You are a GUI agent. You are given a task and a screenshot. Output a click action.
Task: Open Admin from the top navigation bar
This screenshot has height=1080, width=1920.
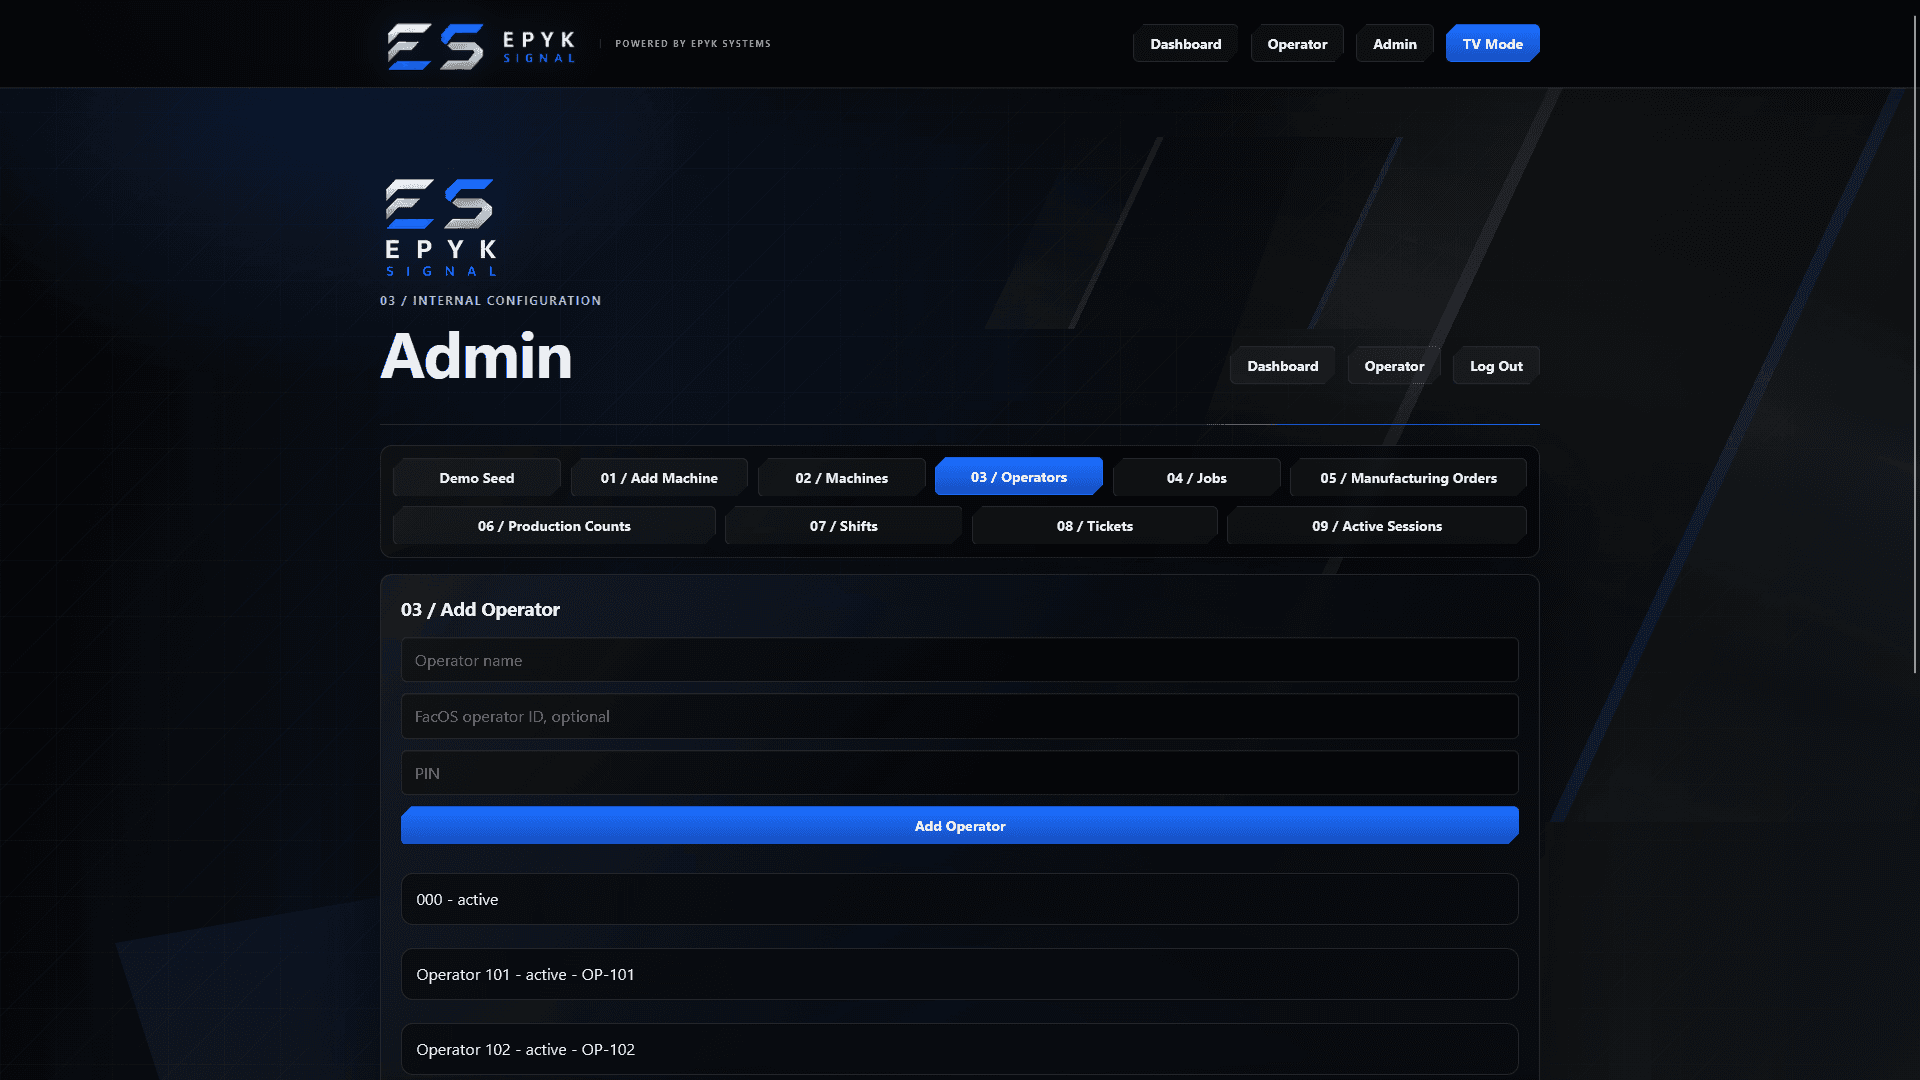(x=1394, y=44)
